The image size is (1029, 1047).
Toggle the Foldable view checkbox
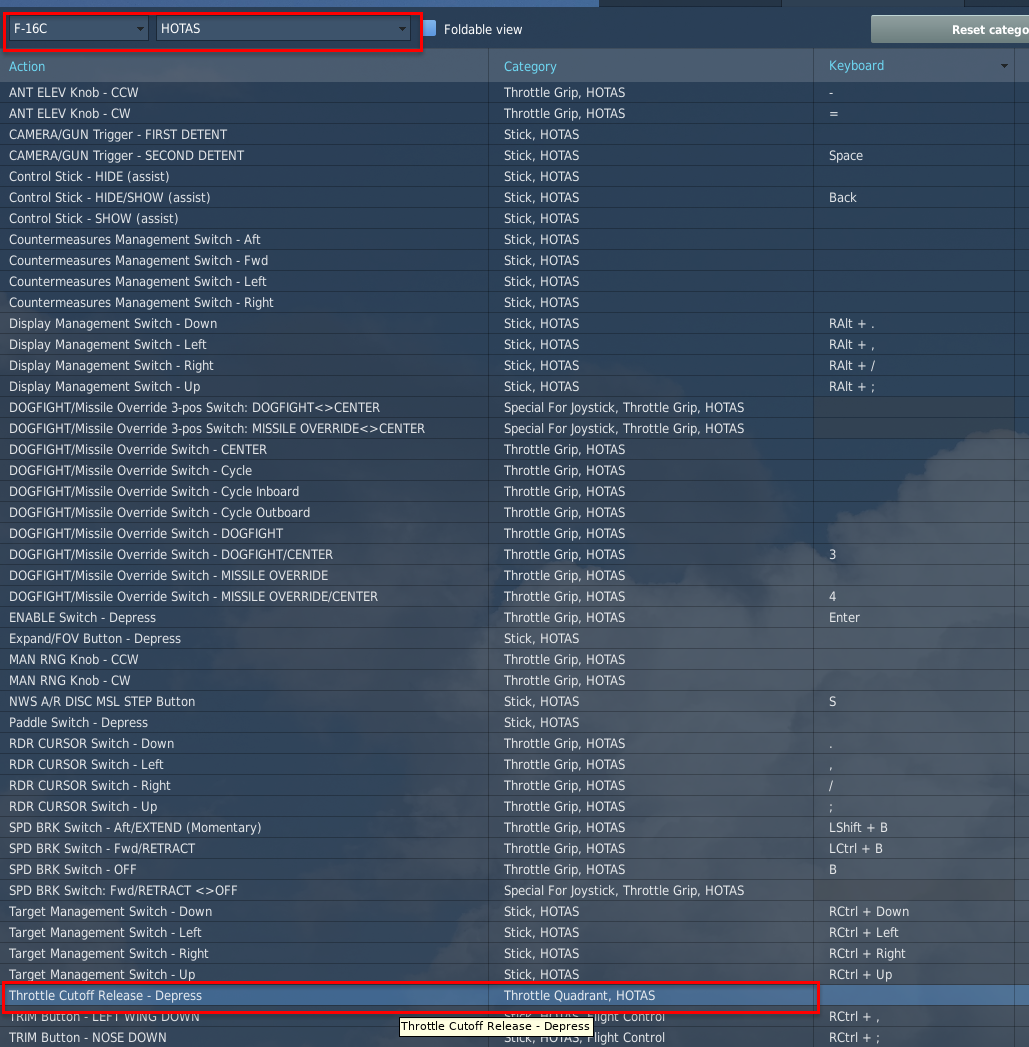[429, 29]
